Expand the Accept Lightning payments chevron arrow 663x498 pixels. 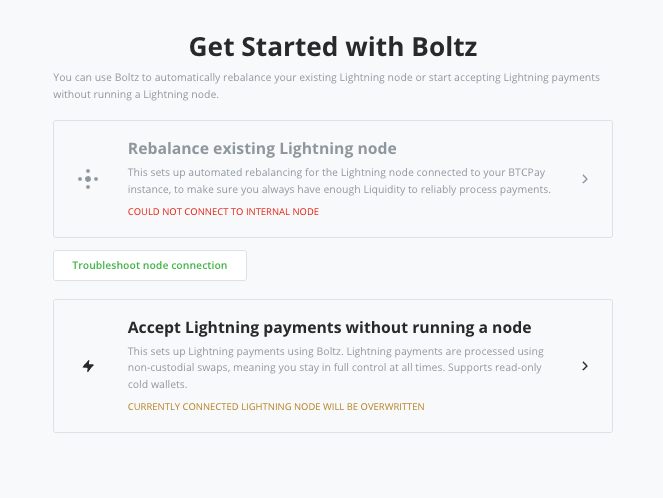[585, 366]
